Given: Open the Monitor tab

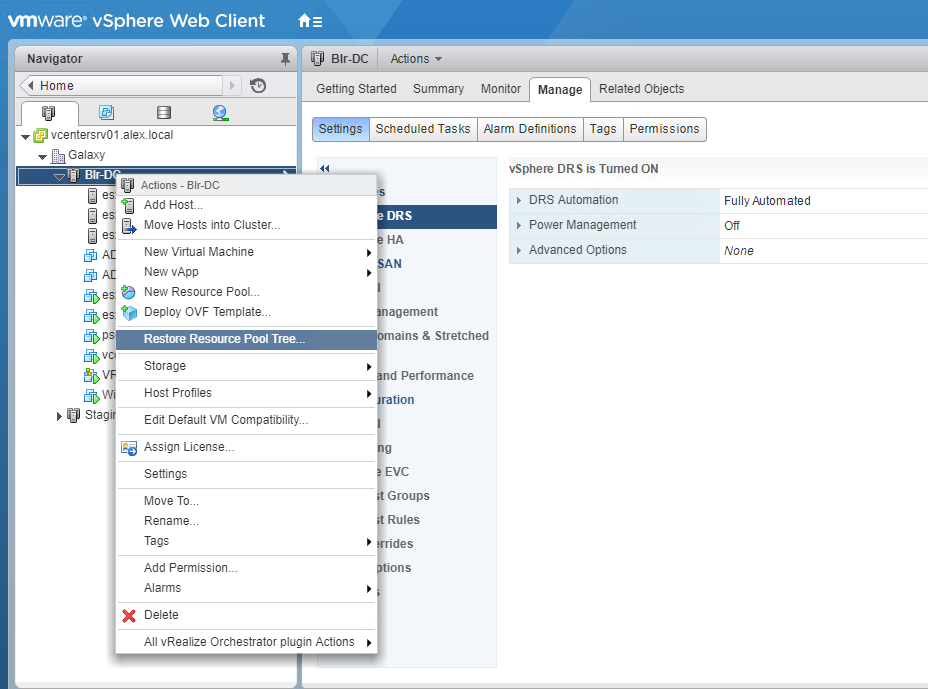Looking at the screenshot, I should click(x=500, y=89).
